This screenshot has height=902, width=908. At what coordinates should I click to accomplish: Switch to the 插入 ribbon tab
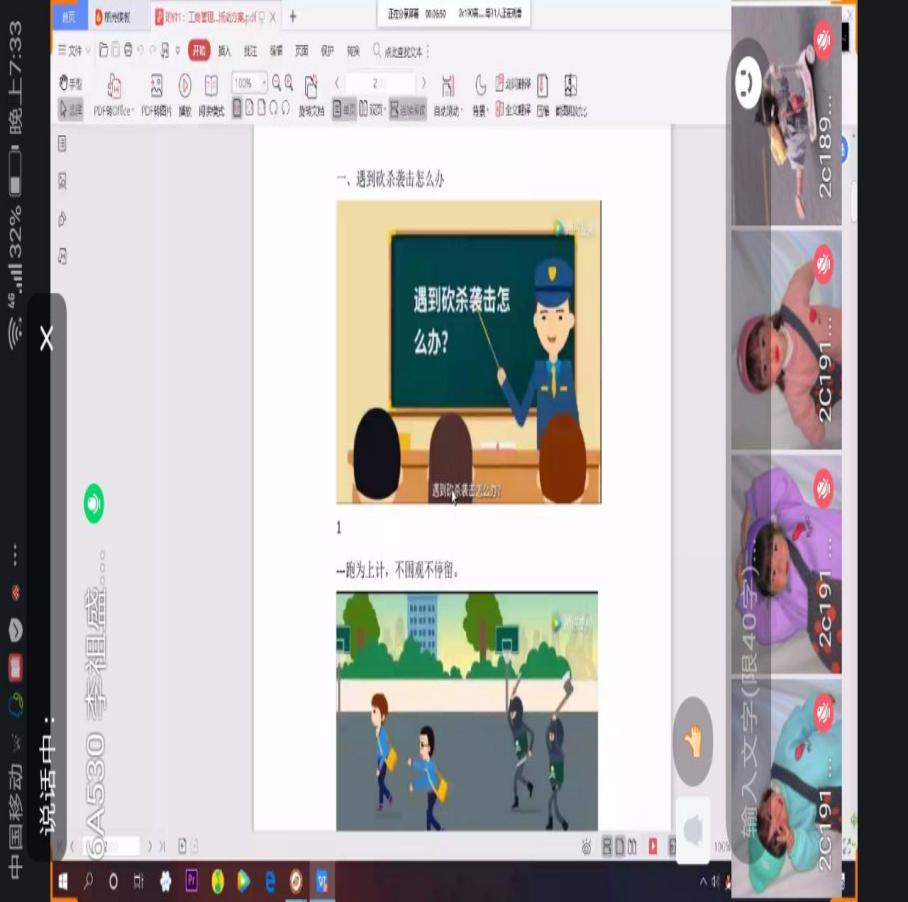[x=225, y=50]
